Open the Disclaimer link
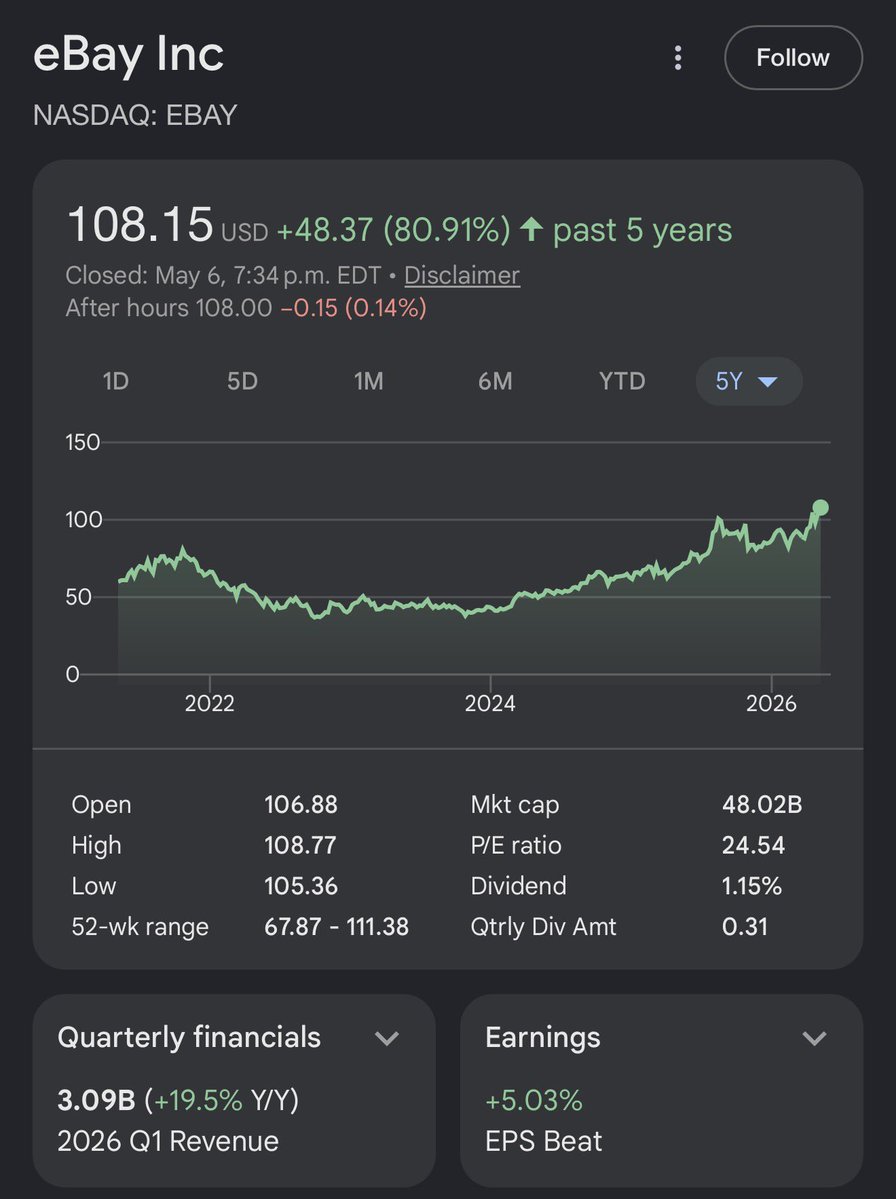The image size is (896, 1199). (x=462, y=275)
